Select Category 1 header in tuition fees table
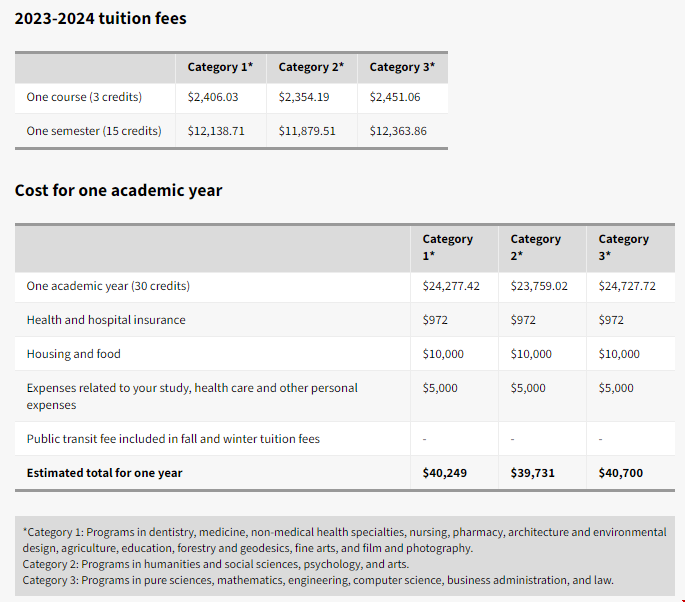Image resolution: width=685 pixels, height=602 pixels. pos(220,67)
